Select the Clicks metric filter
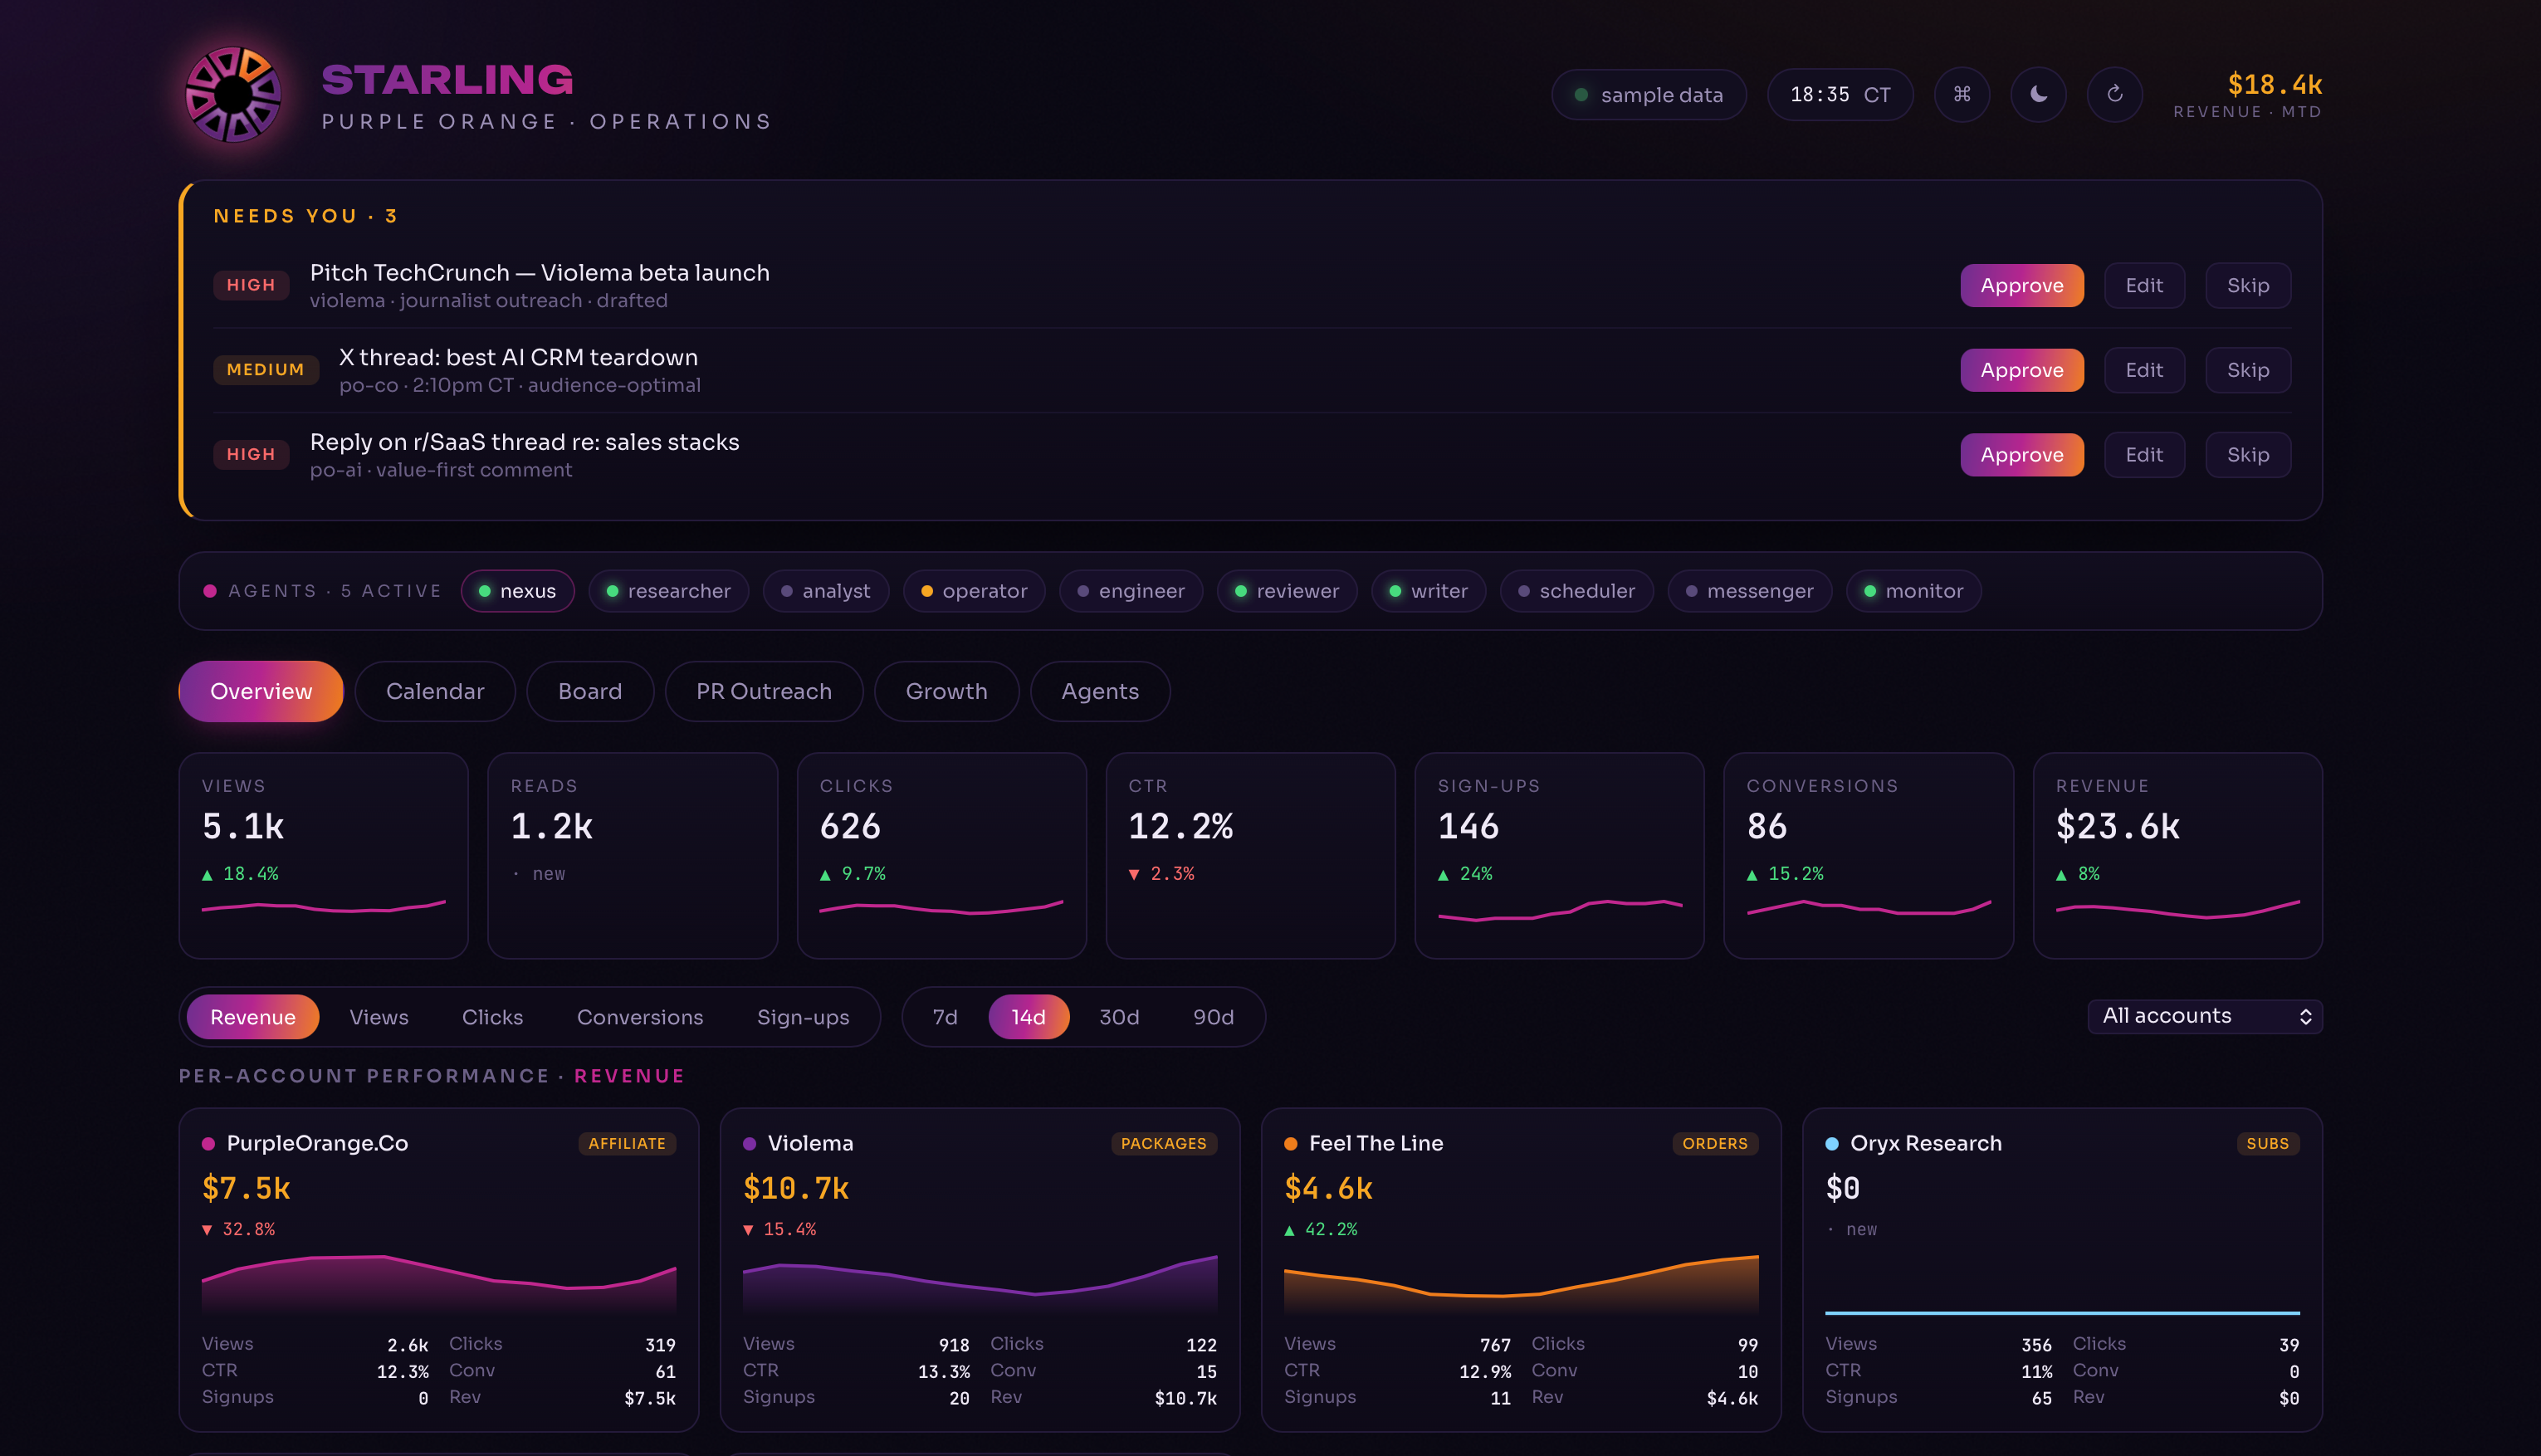2541x1456 pixels. pyautogui.click(x=492, y=1017)
